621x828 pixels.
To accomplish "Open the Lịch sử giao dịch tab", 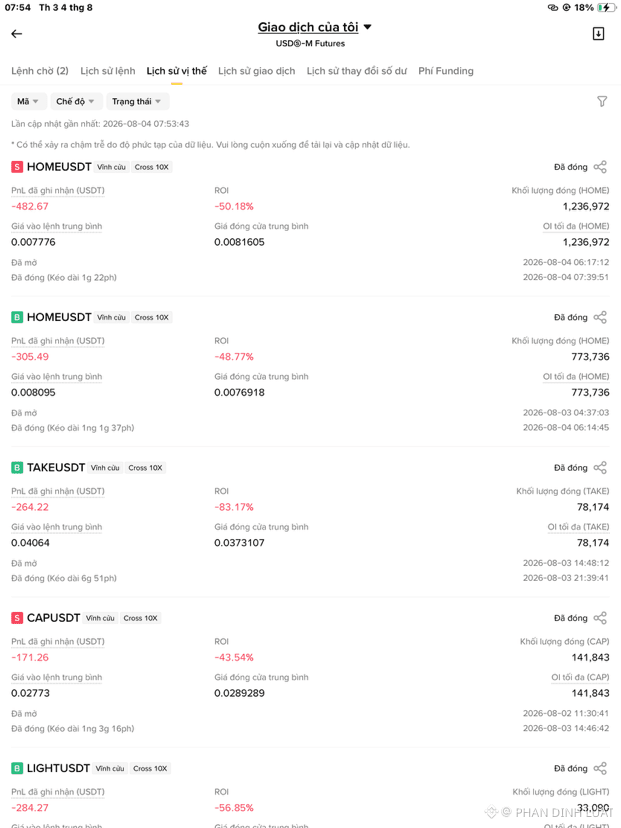I will tap(257, 71).
